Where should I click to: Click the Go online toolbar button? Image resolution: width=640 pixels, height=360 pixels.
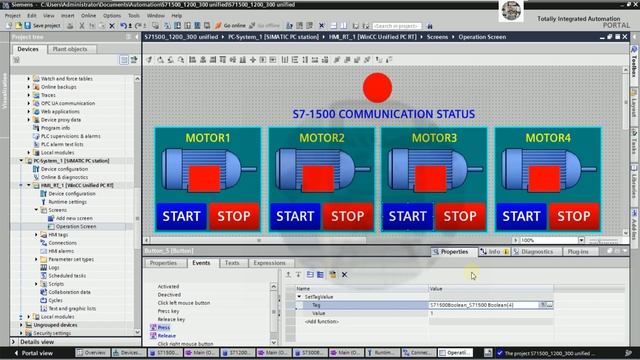click(231, 26)
